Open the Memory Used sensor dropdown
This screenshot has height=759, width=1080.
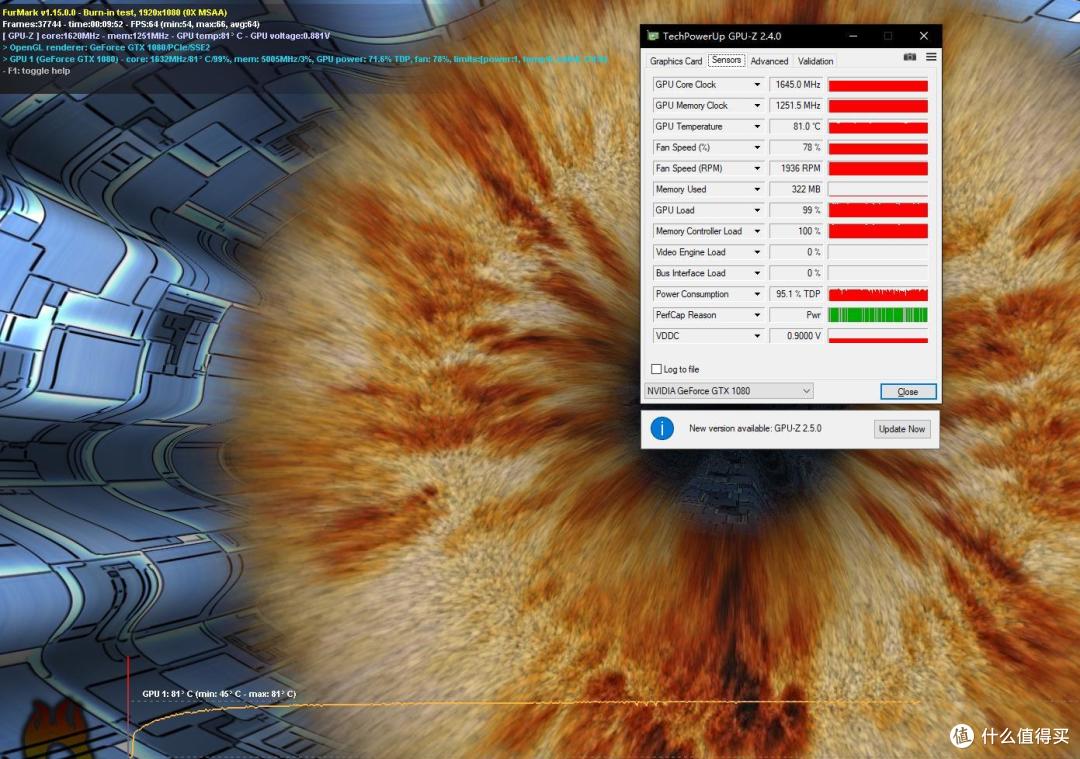pyautogui.click(x=757, y=189)
